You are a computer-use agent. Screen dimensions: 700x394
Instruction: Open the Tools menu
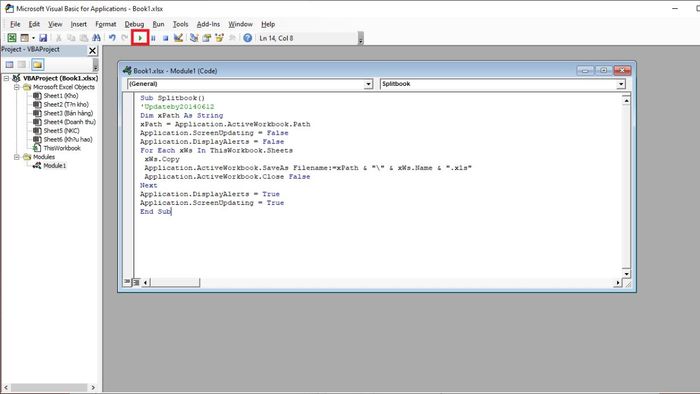pos(180,24)
